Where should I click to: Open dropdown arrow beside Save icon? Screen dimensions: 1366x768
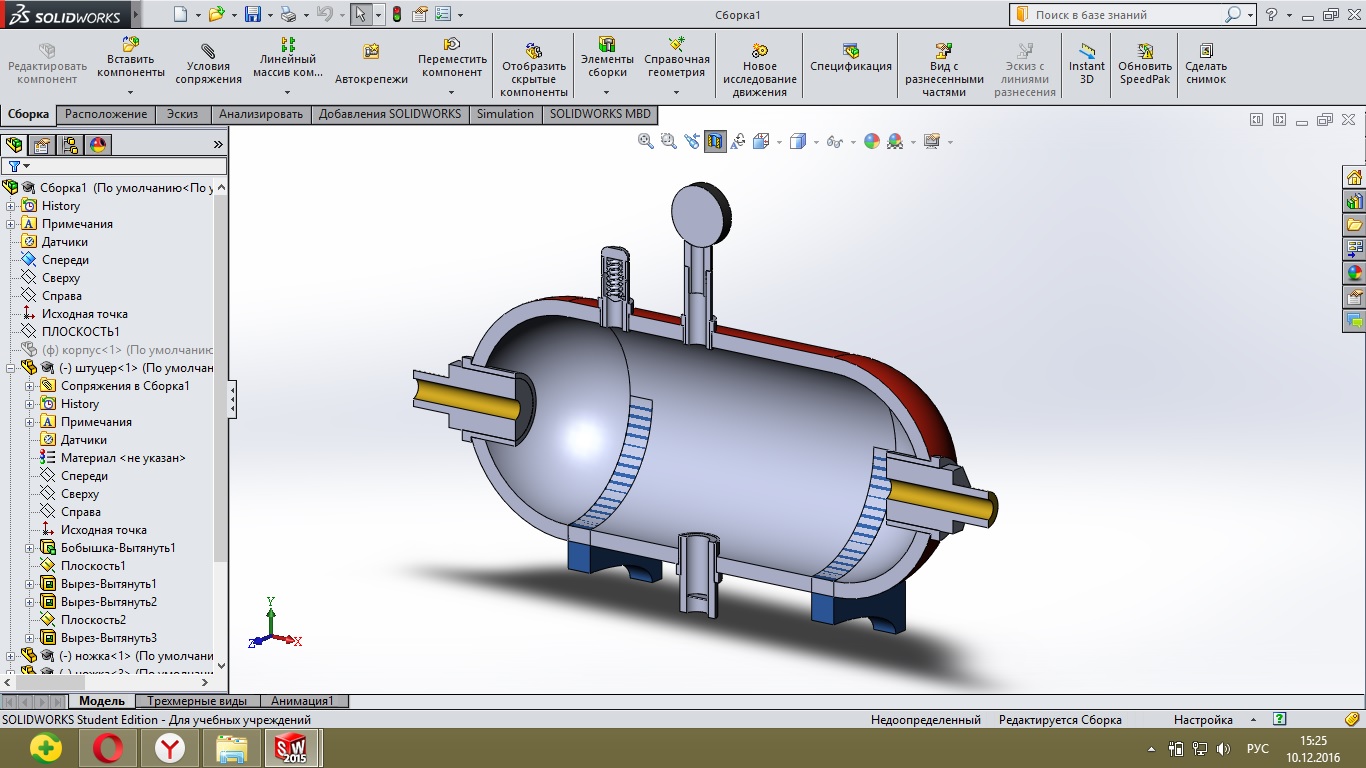pyautogui.click(x=270, y=16)
